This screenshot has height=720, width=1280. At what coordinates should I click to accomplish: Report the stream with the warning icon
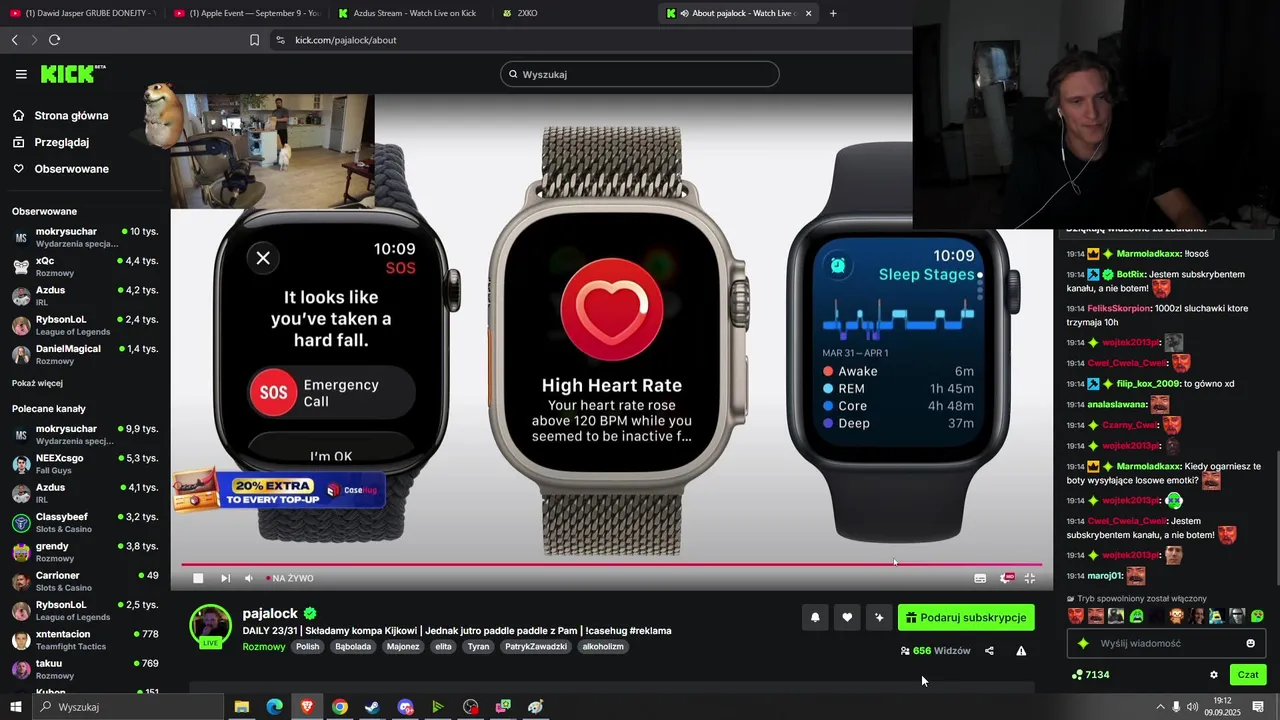(x=1021, y=651)
